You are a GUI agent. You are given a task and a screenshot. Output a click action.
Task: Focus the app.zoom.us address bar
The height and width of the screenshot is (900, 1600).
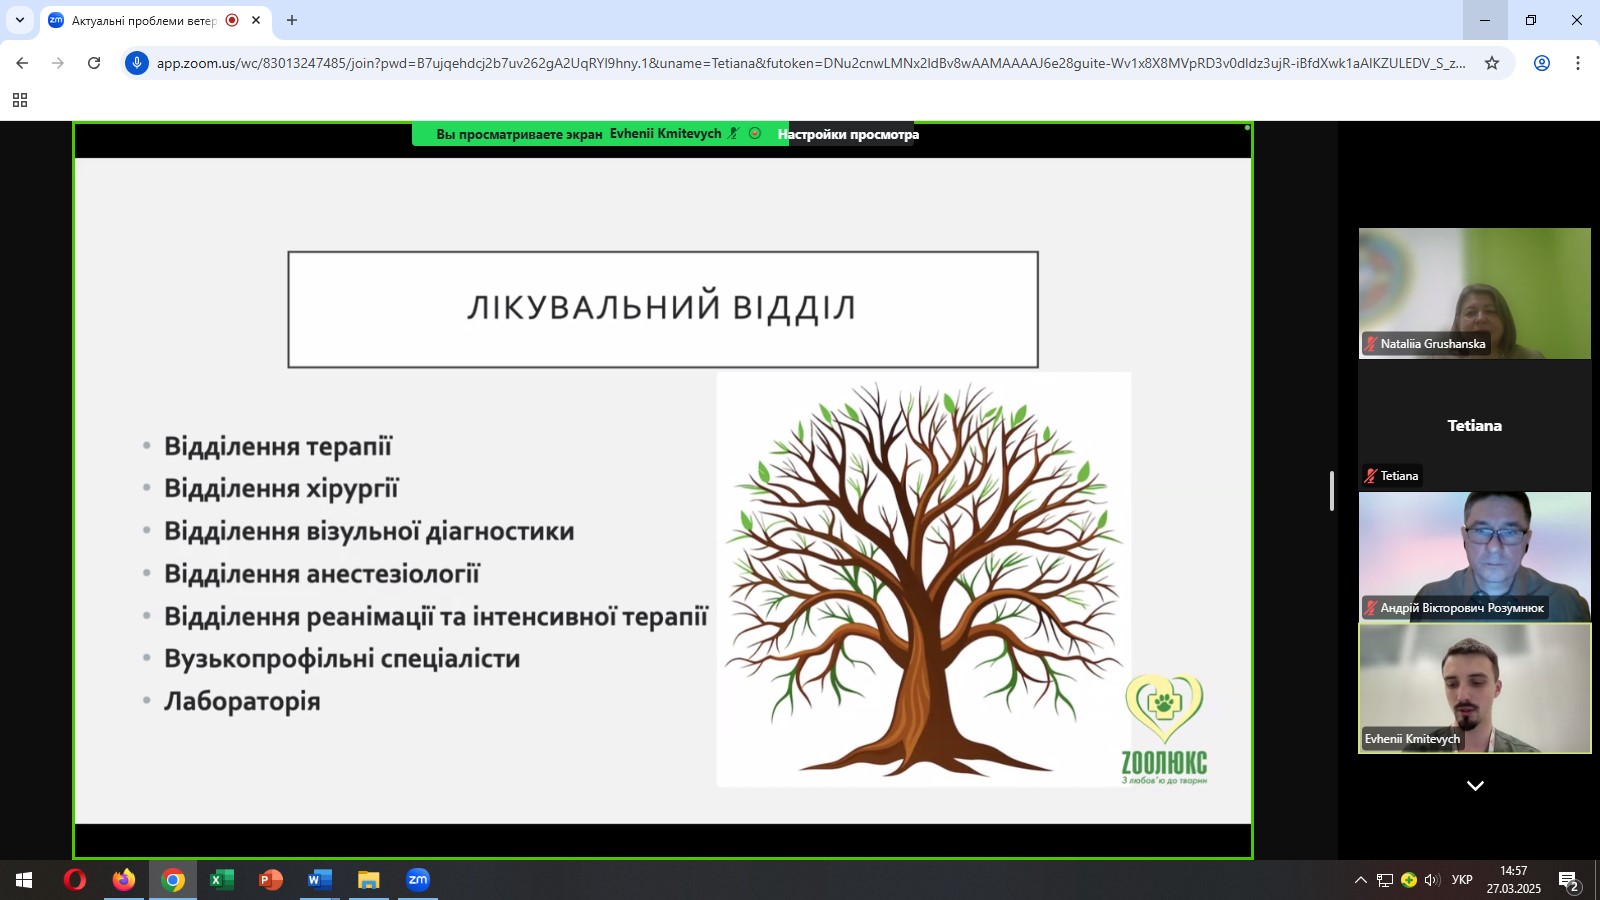coord(810,63)
